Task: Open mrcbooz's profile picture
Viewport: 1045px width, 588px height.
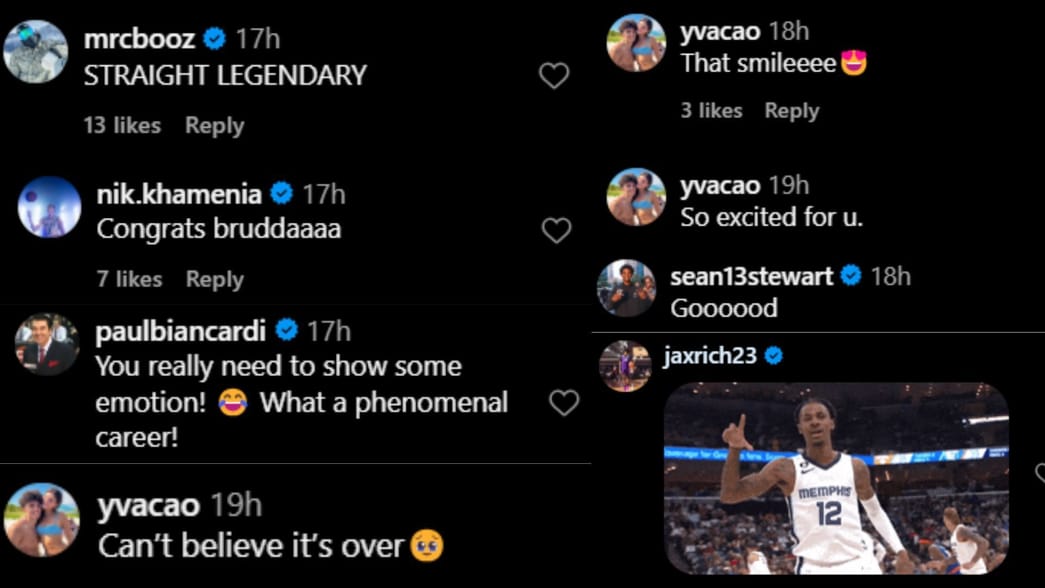Action: (35, 51)
